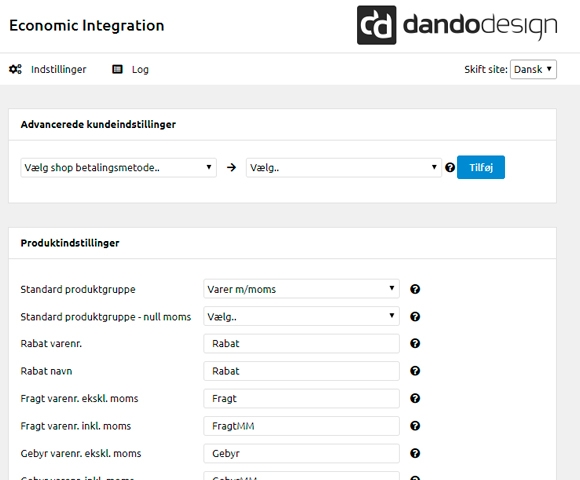This screenshot has height=480, width=580.
Task: Open the Skift site Dansk dropdown
Action: [x=533, y=69]
